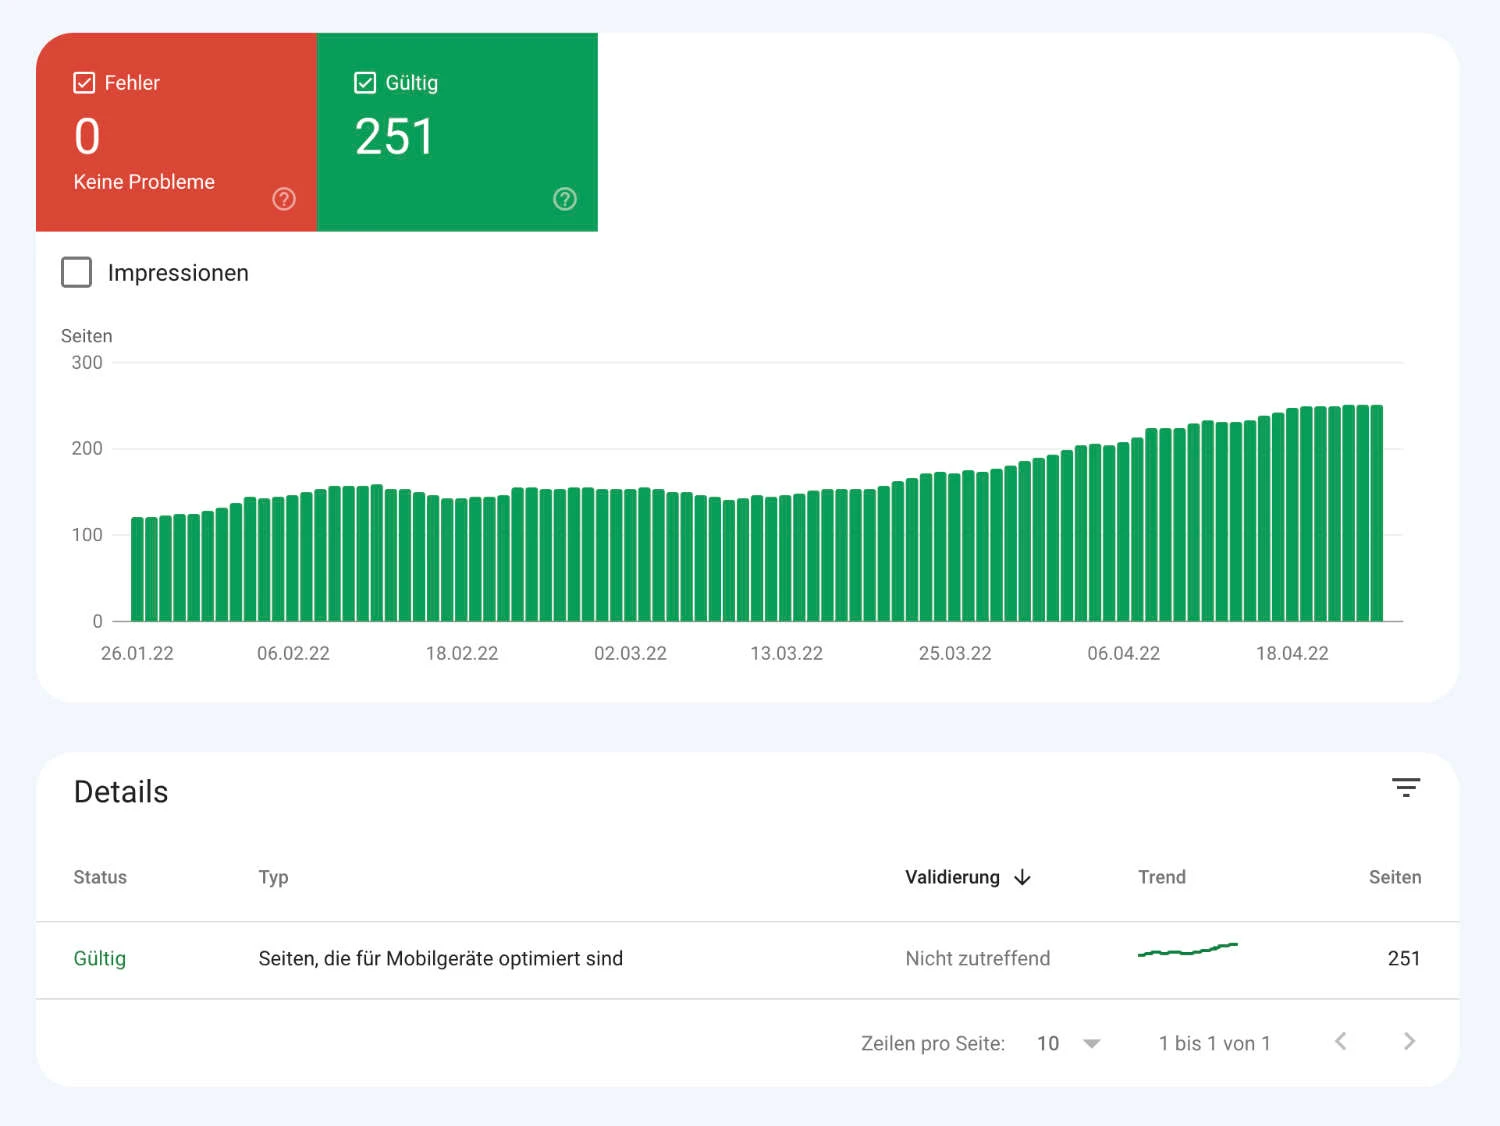The image size is (1500, 1126).
Task: Enable the Impressionen checkbox
Action: click(77, 272)
